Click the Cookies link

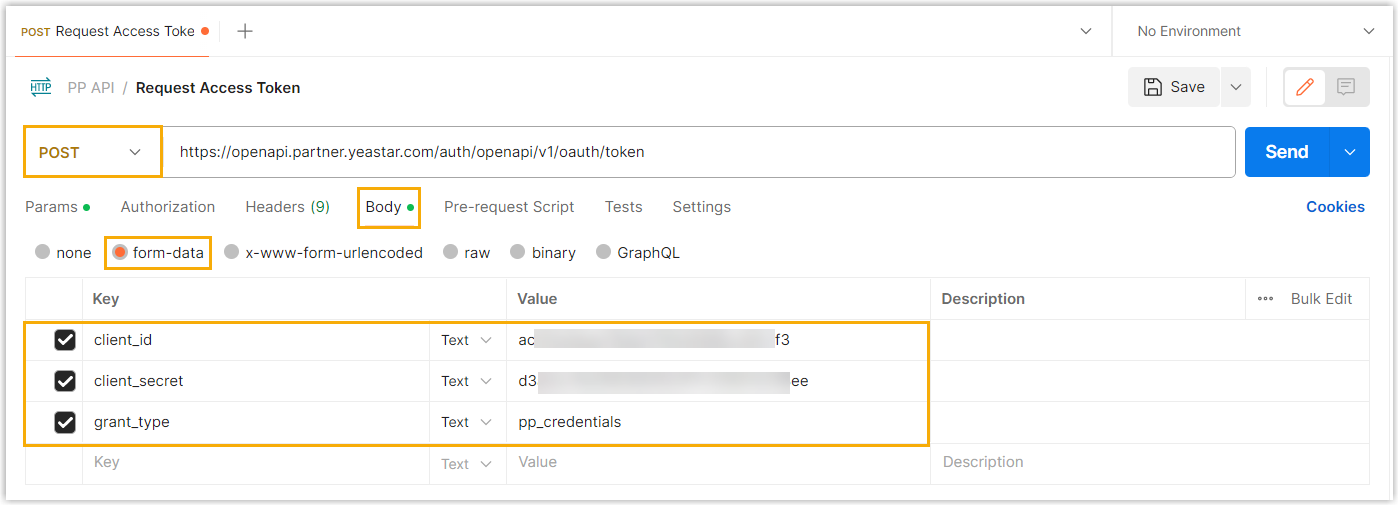[x=1335, y=207]
